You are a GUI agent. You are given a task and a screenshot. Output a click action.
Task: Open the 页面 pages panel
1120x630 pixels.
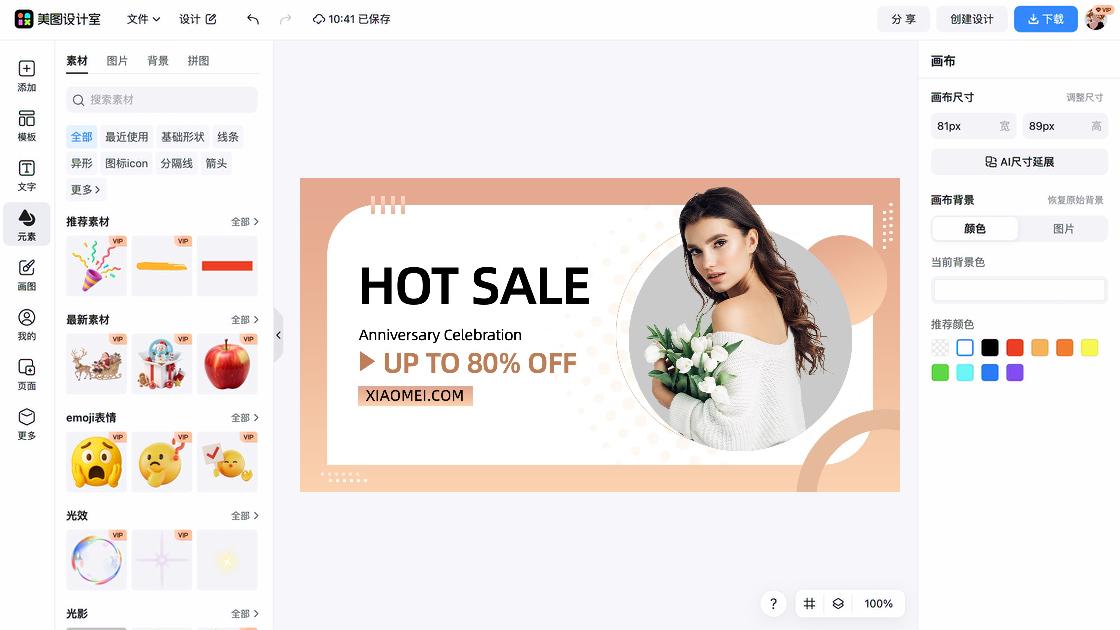pos(26,374)
